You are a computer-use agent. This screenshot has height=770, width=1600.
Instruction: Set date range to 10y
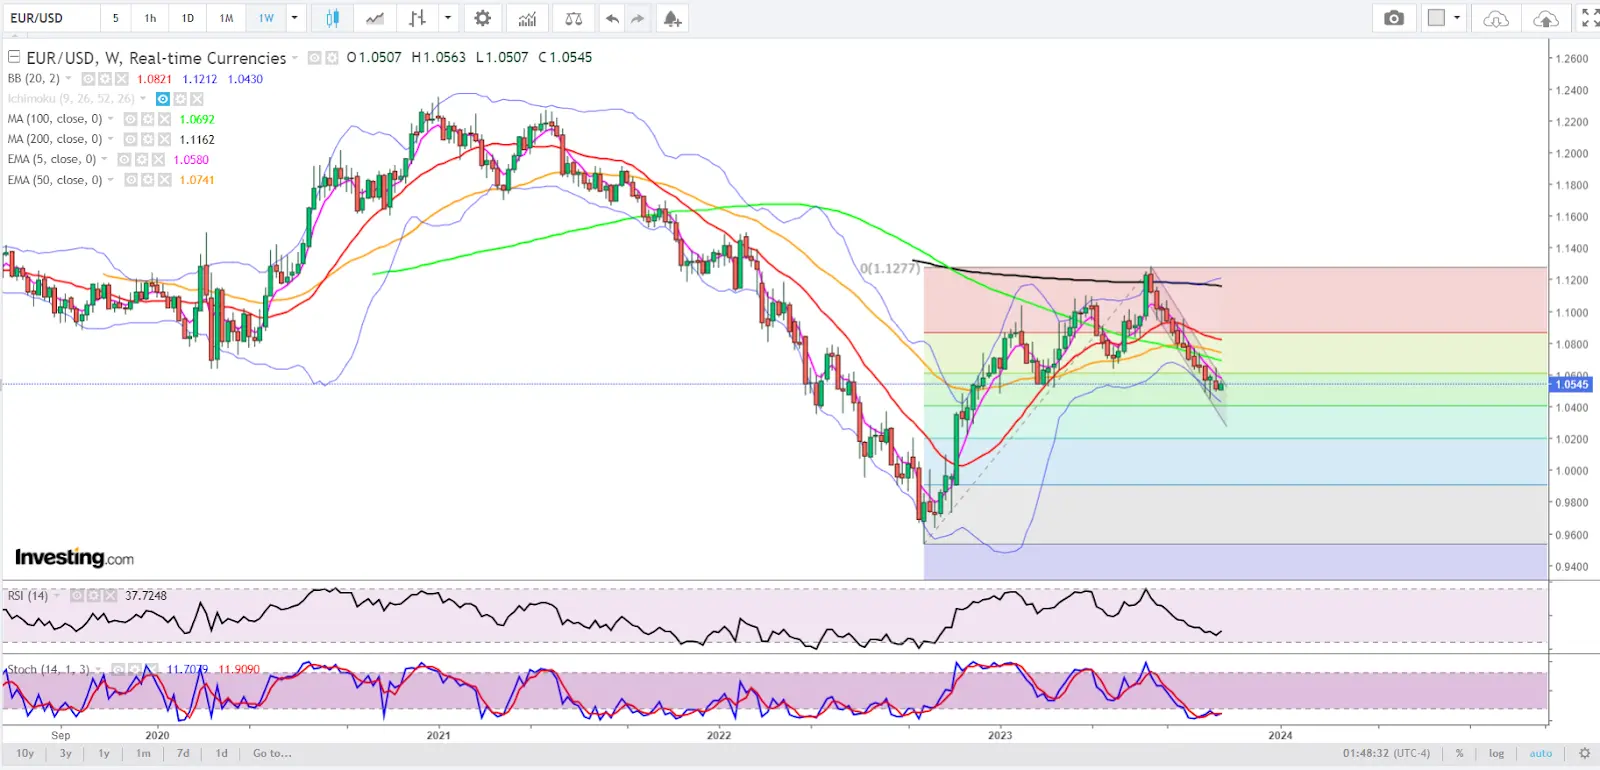coord(25,753)
